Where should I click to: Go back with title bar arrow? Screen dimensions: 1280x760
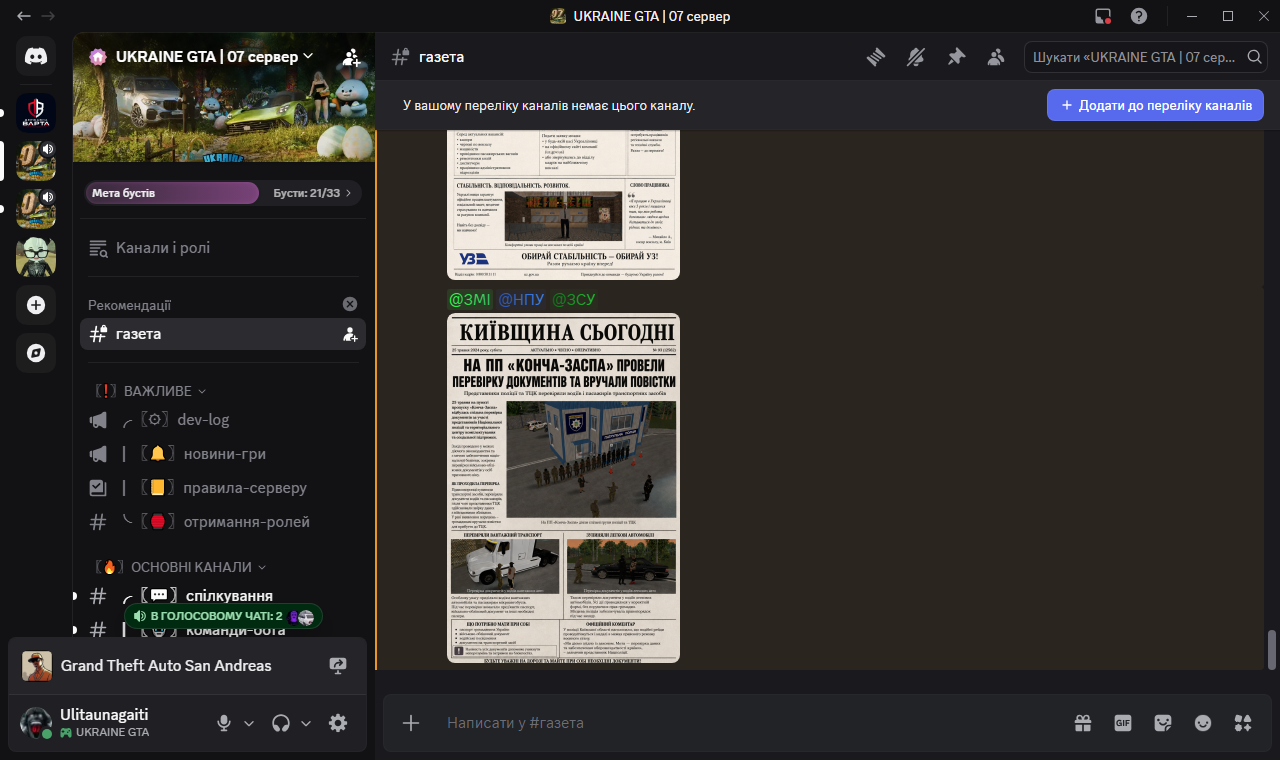(24, 16)
